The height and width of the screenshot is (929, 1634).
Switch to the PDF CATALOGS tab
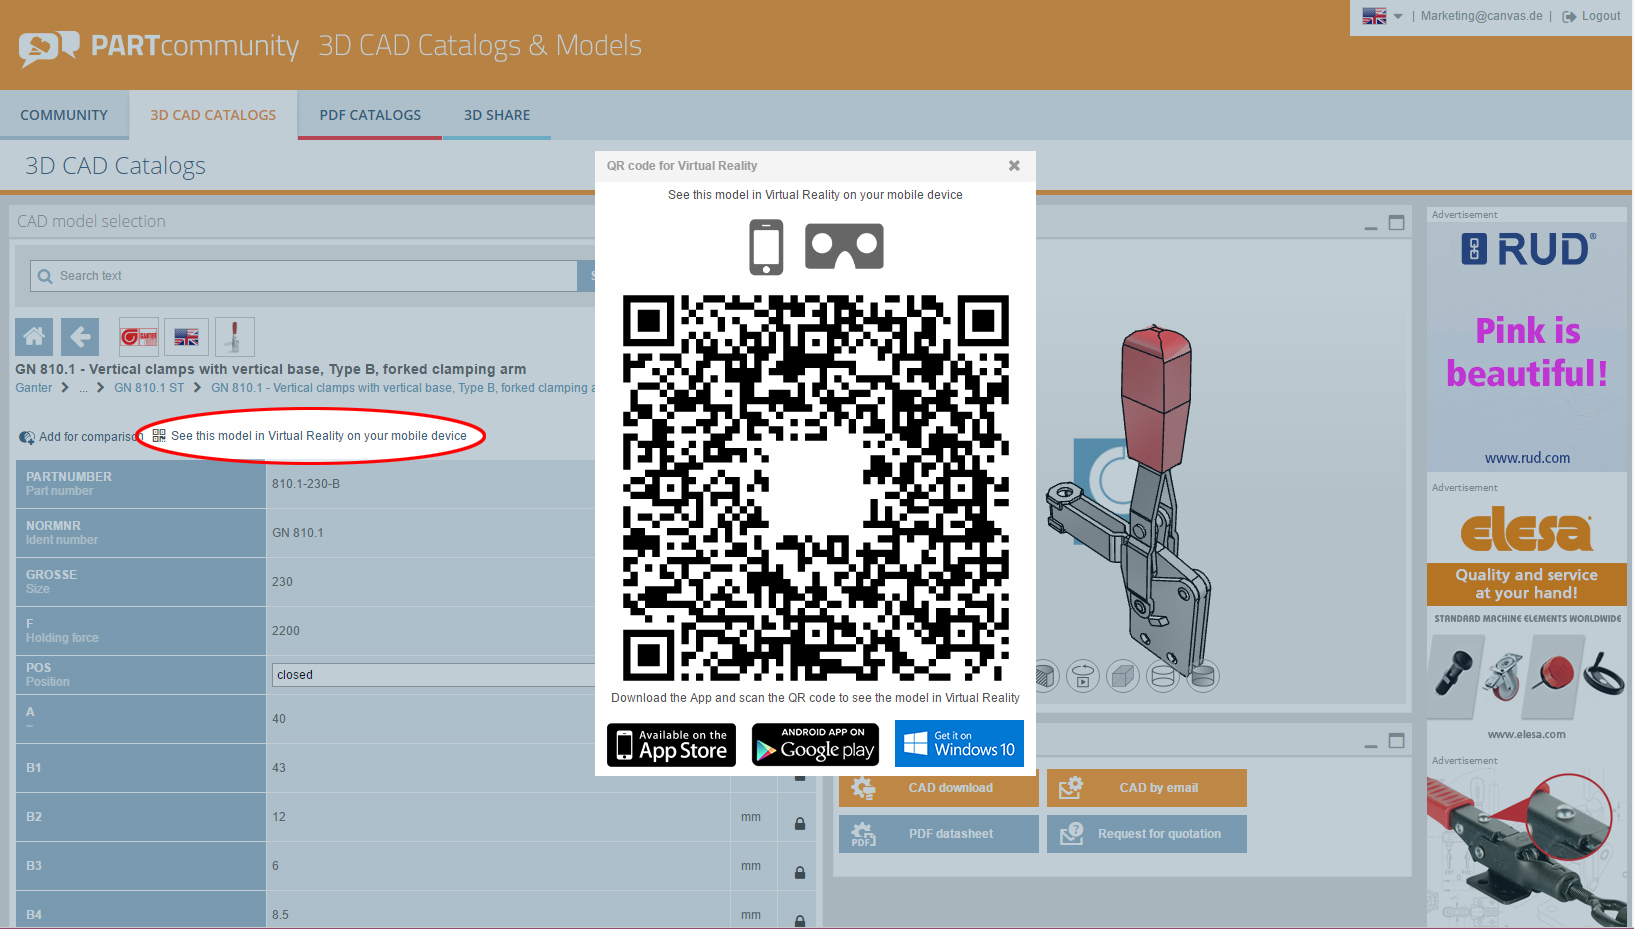370,115
